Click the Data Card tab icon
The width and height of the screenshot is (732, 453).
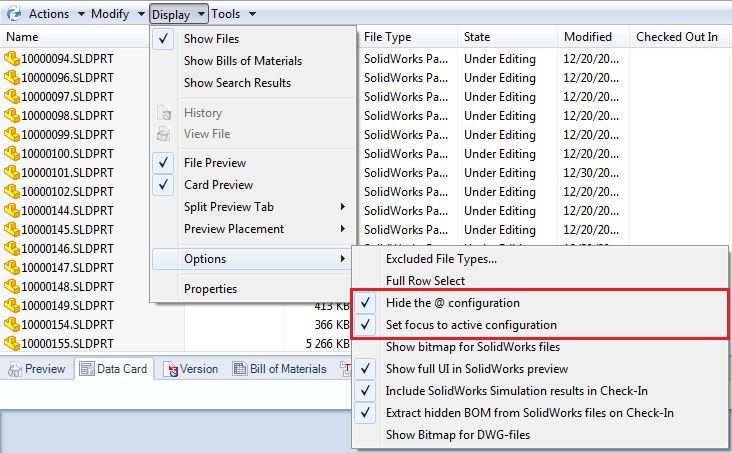tap(86, 369)
